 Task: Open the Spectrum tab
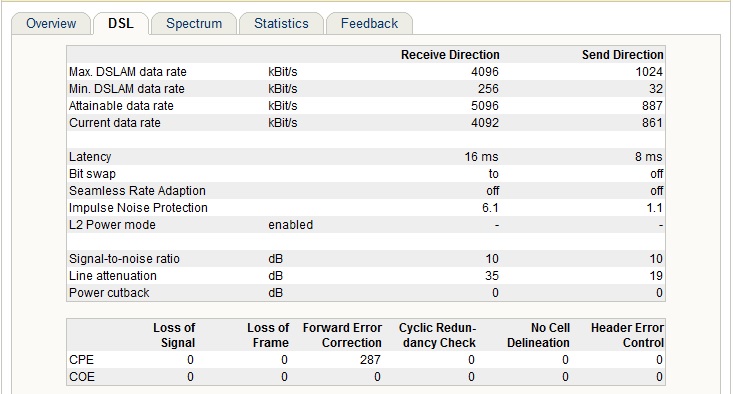tap(194, 23)
